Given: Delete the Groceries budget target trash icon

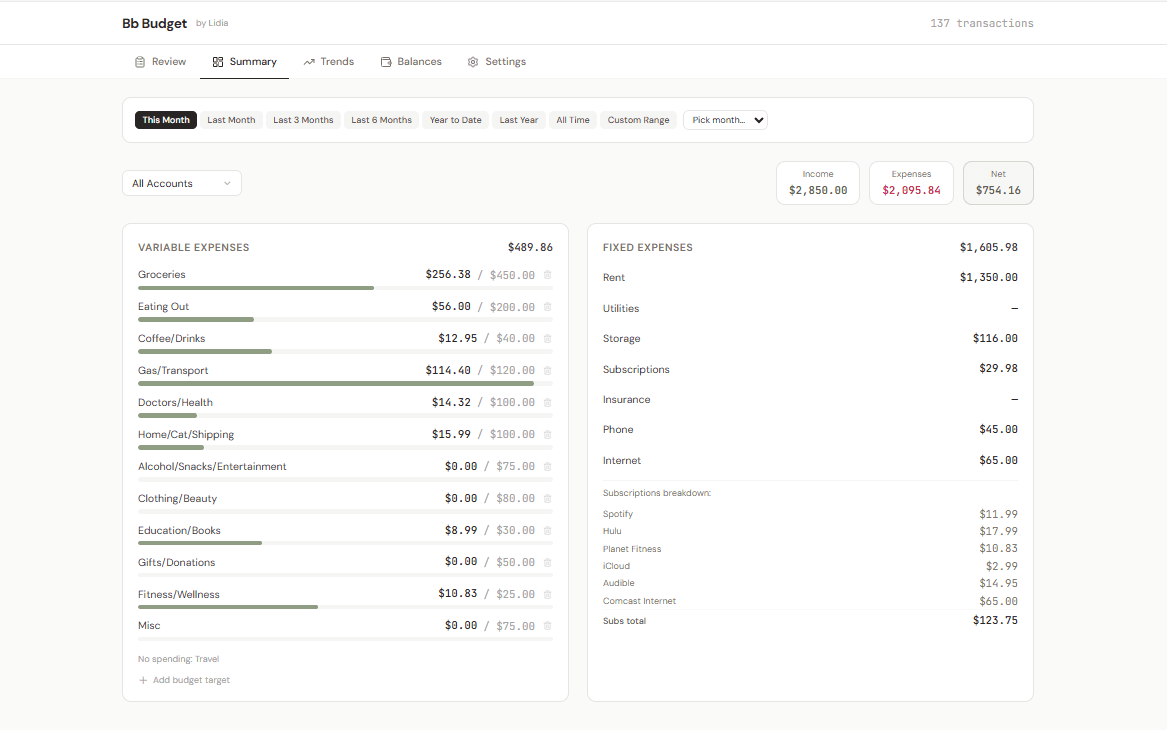Looking at the screenshot, I should click(x=547, y=275).
